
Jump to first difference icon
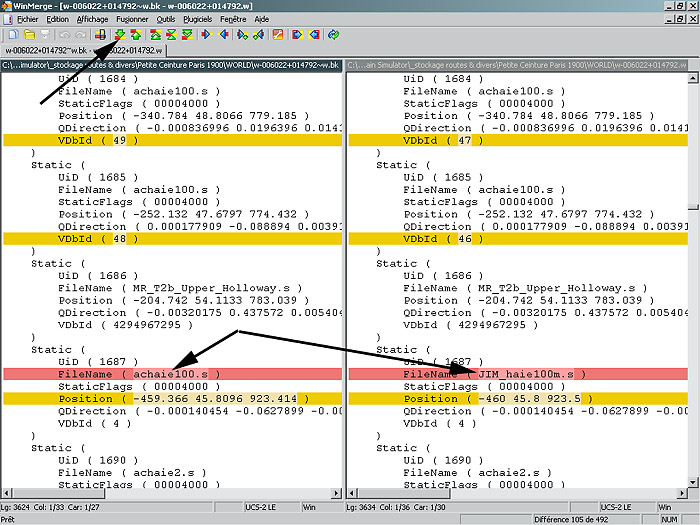[x=155, y=34]
